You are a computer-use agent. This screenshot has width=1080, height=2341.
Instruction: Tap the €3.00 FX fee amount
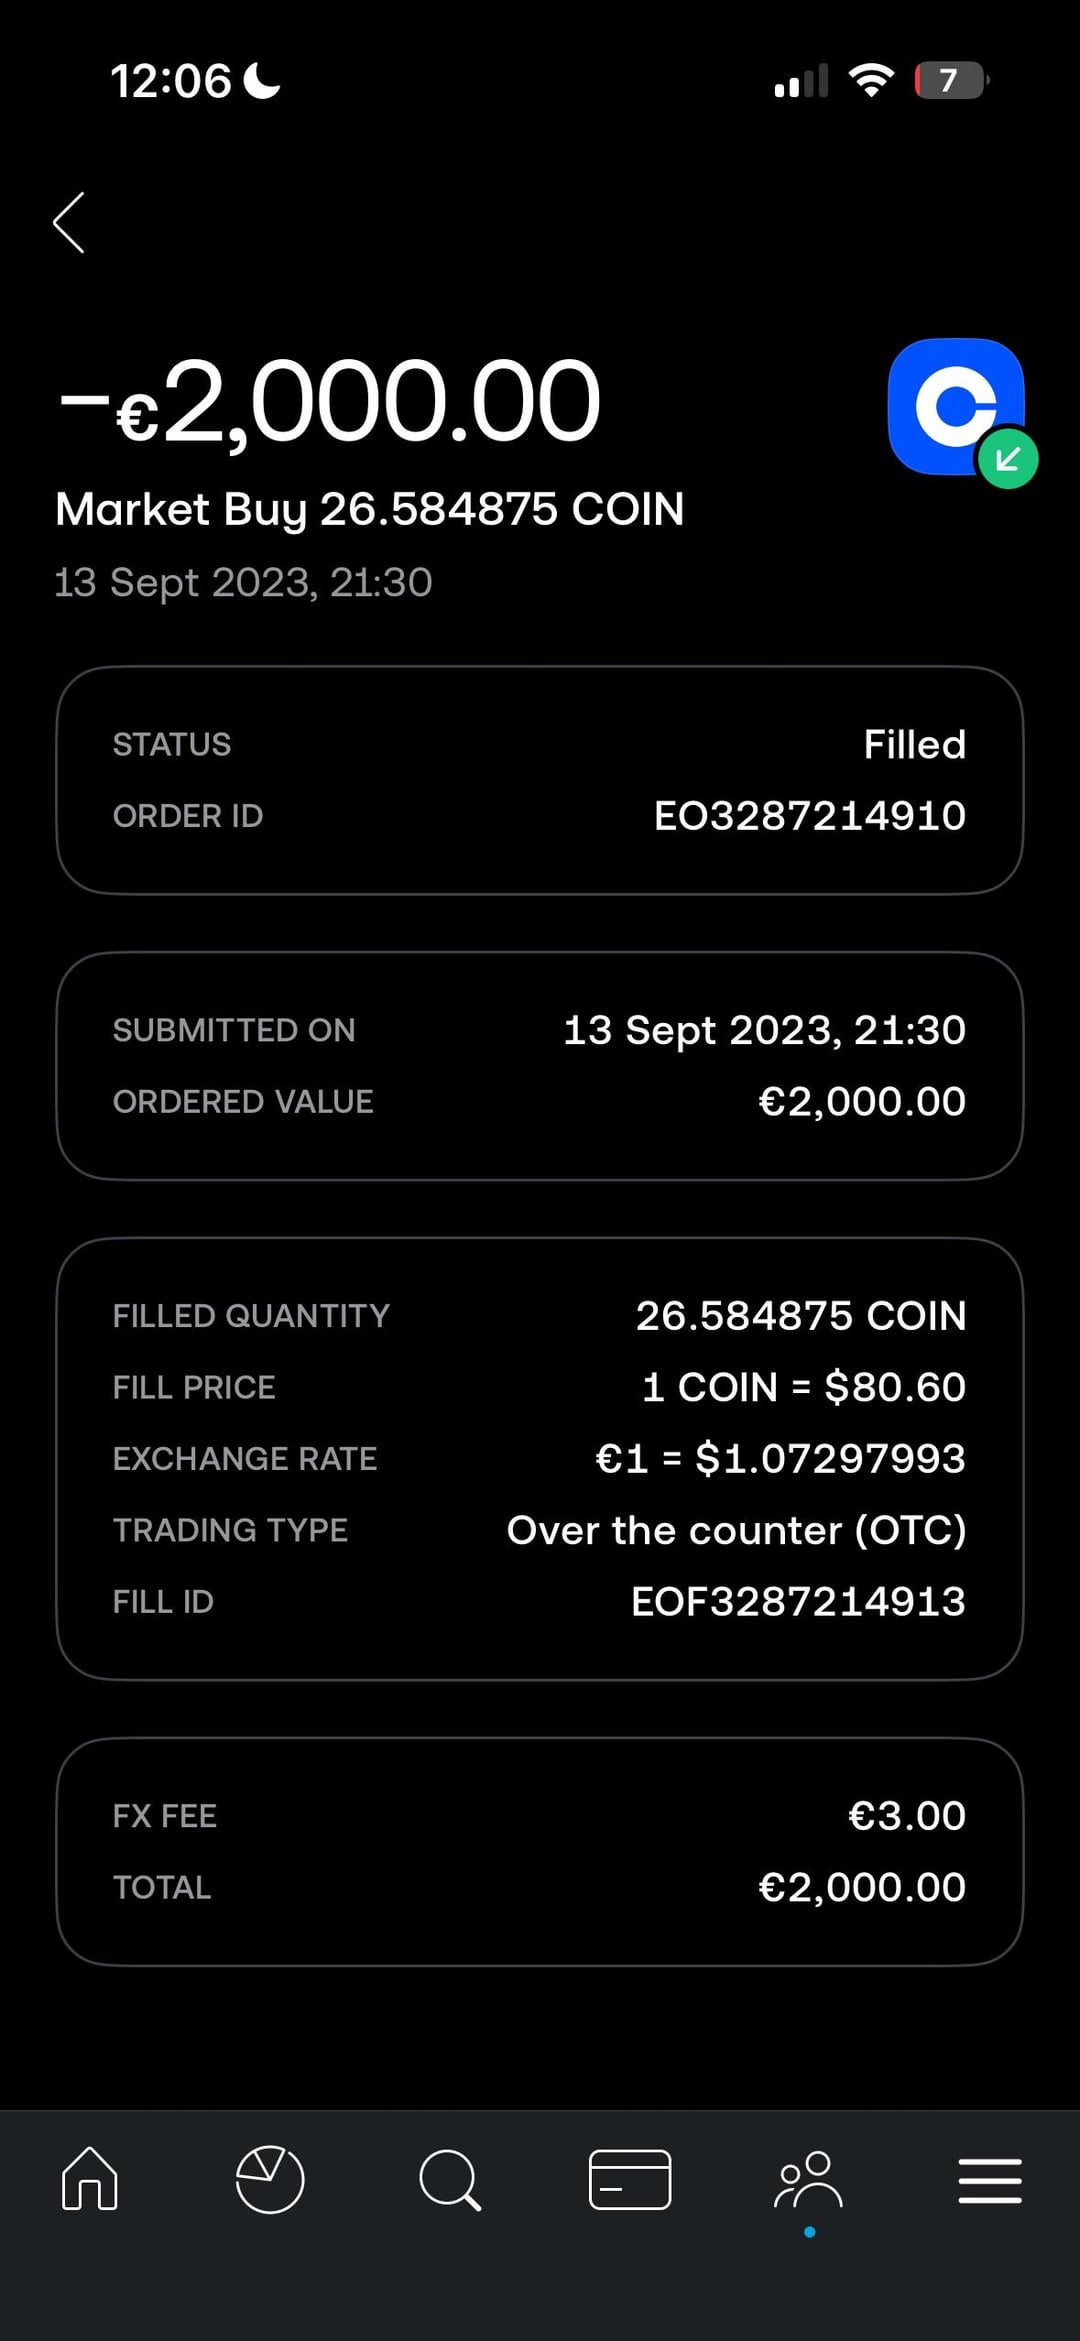(x=906, y=1816)
